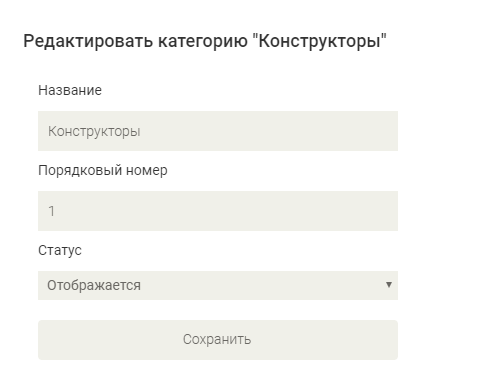Save the category with Сохранить
The image size is (479, 388).
(x=218, y=340)
